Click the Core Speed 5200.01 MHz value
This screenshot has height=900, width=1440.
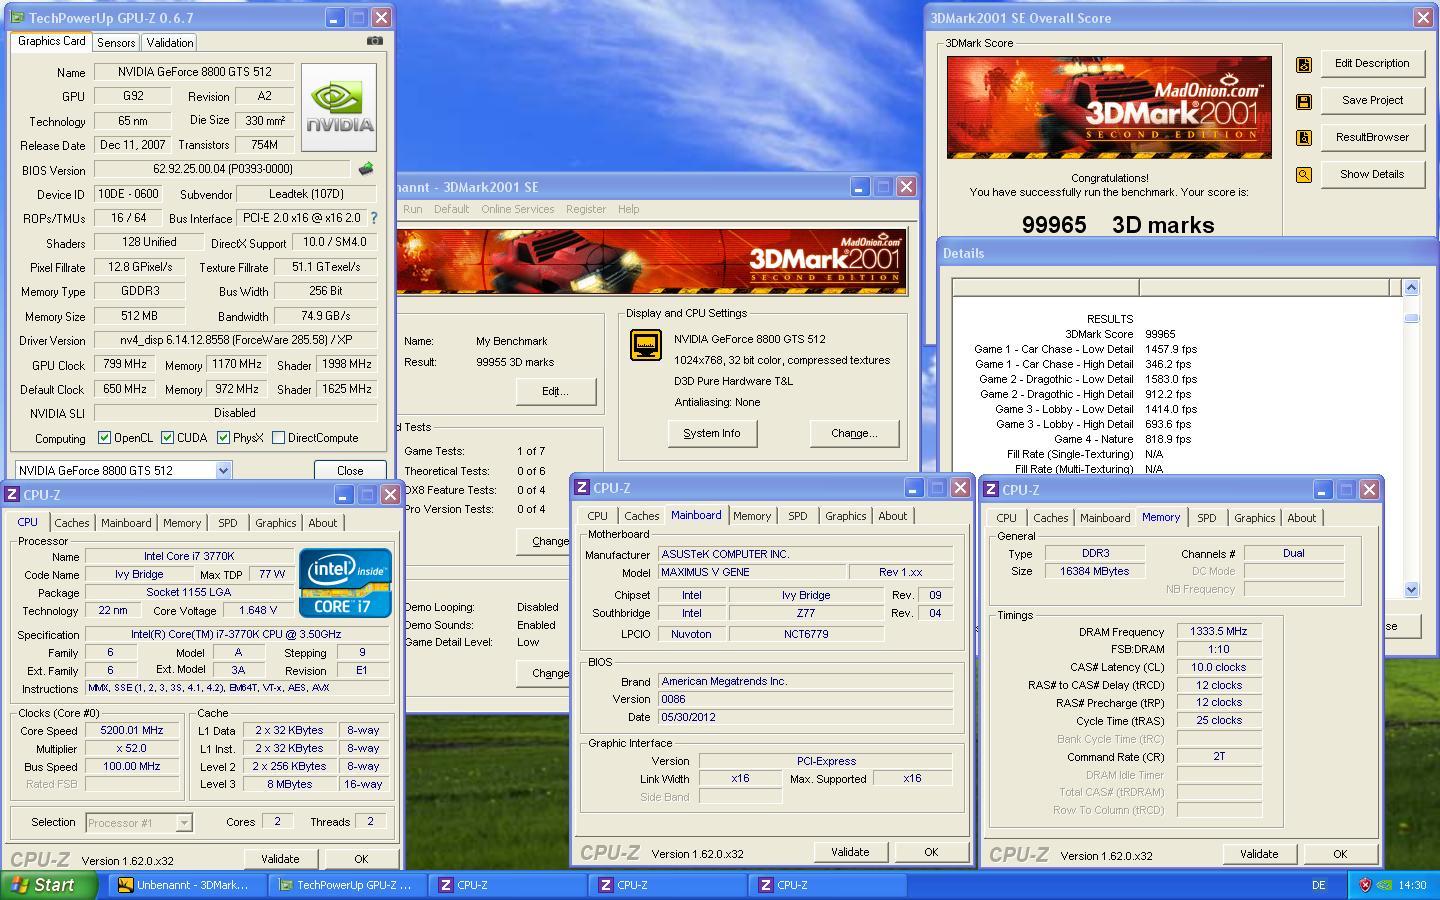pos(132,730)
